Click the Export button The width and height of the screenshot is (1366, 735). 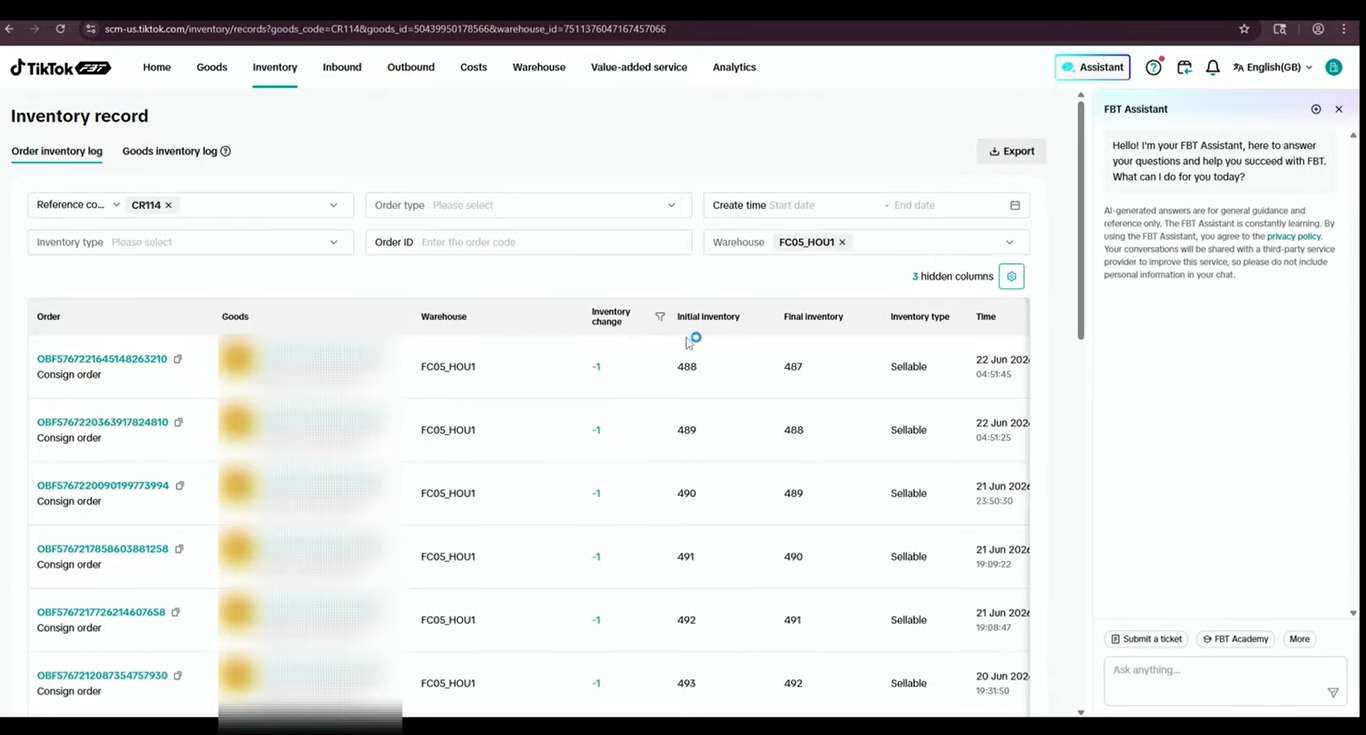[x=1012, y=151]
